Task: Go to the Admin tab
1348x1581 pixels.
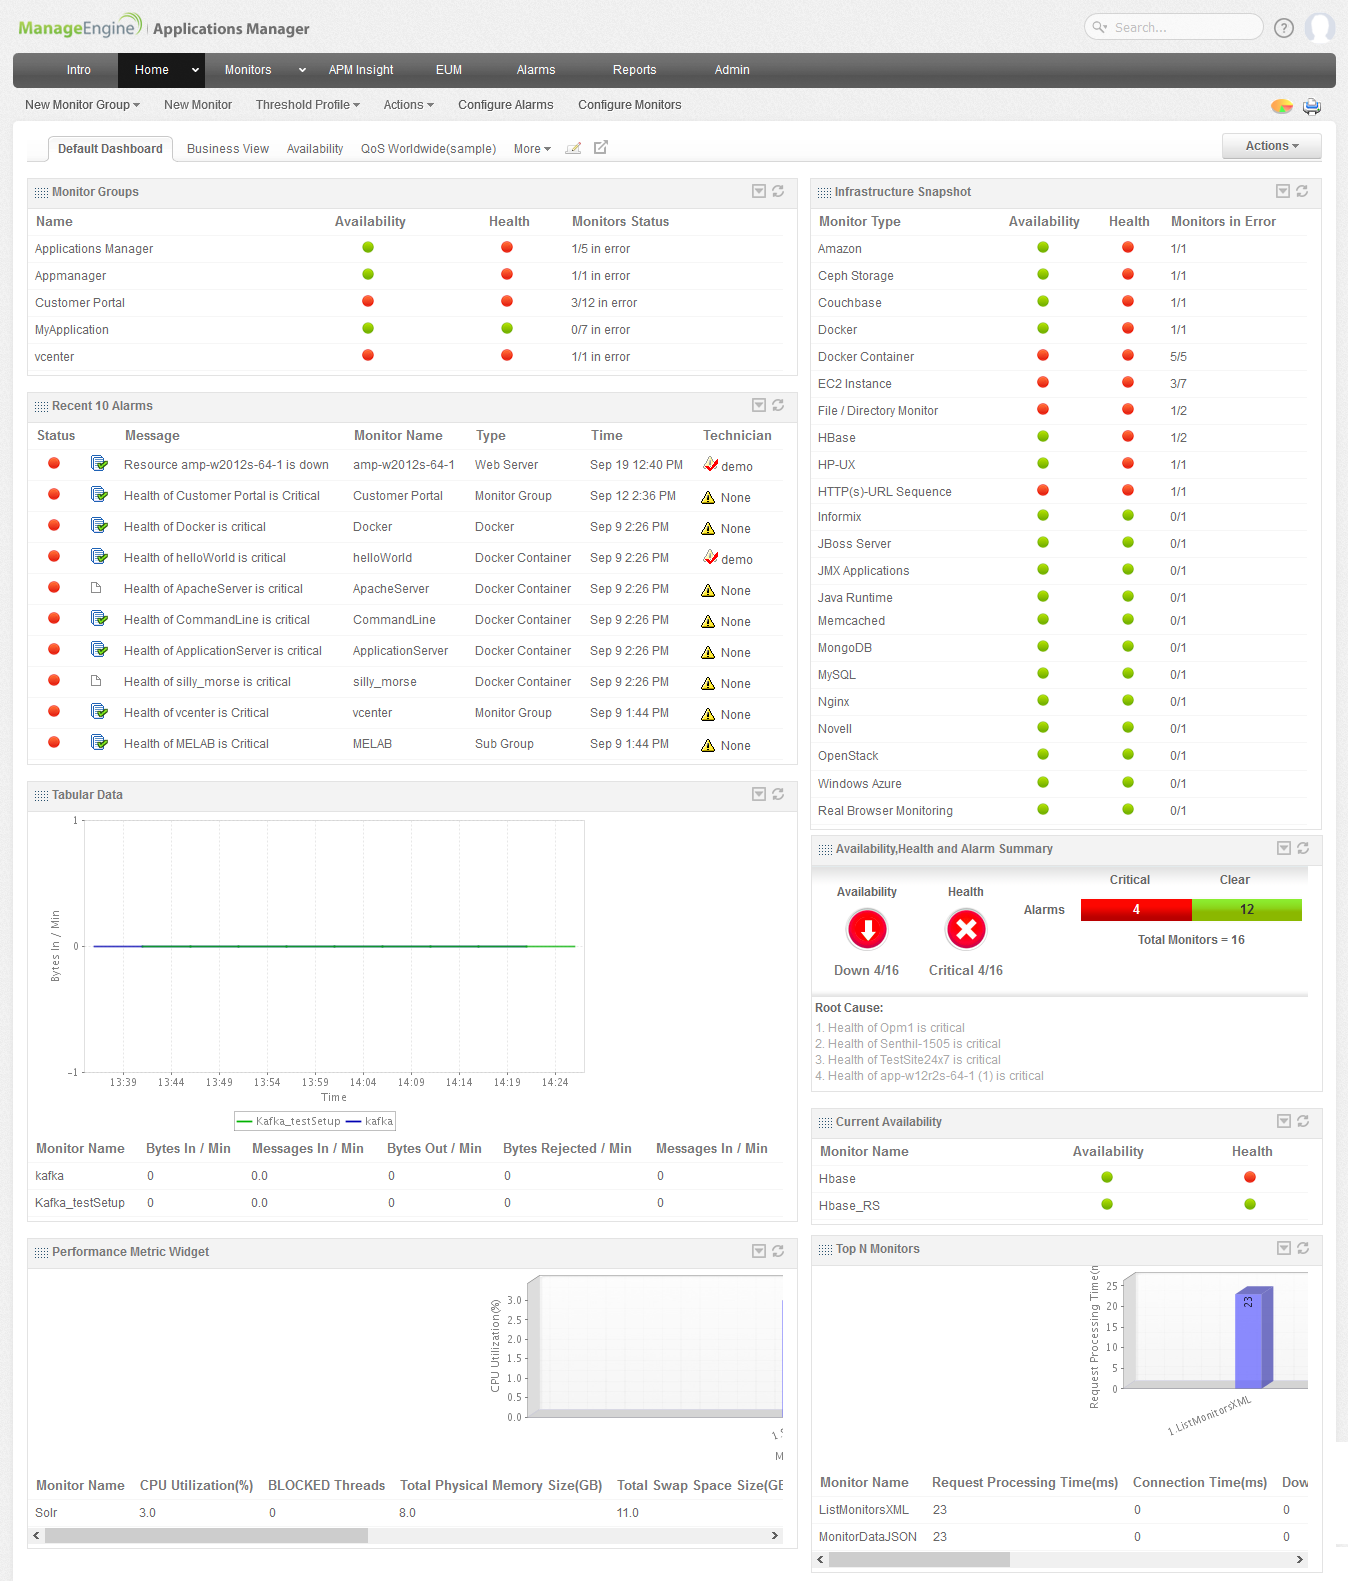Action: pos(732,70)
